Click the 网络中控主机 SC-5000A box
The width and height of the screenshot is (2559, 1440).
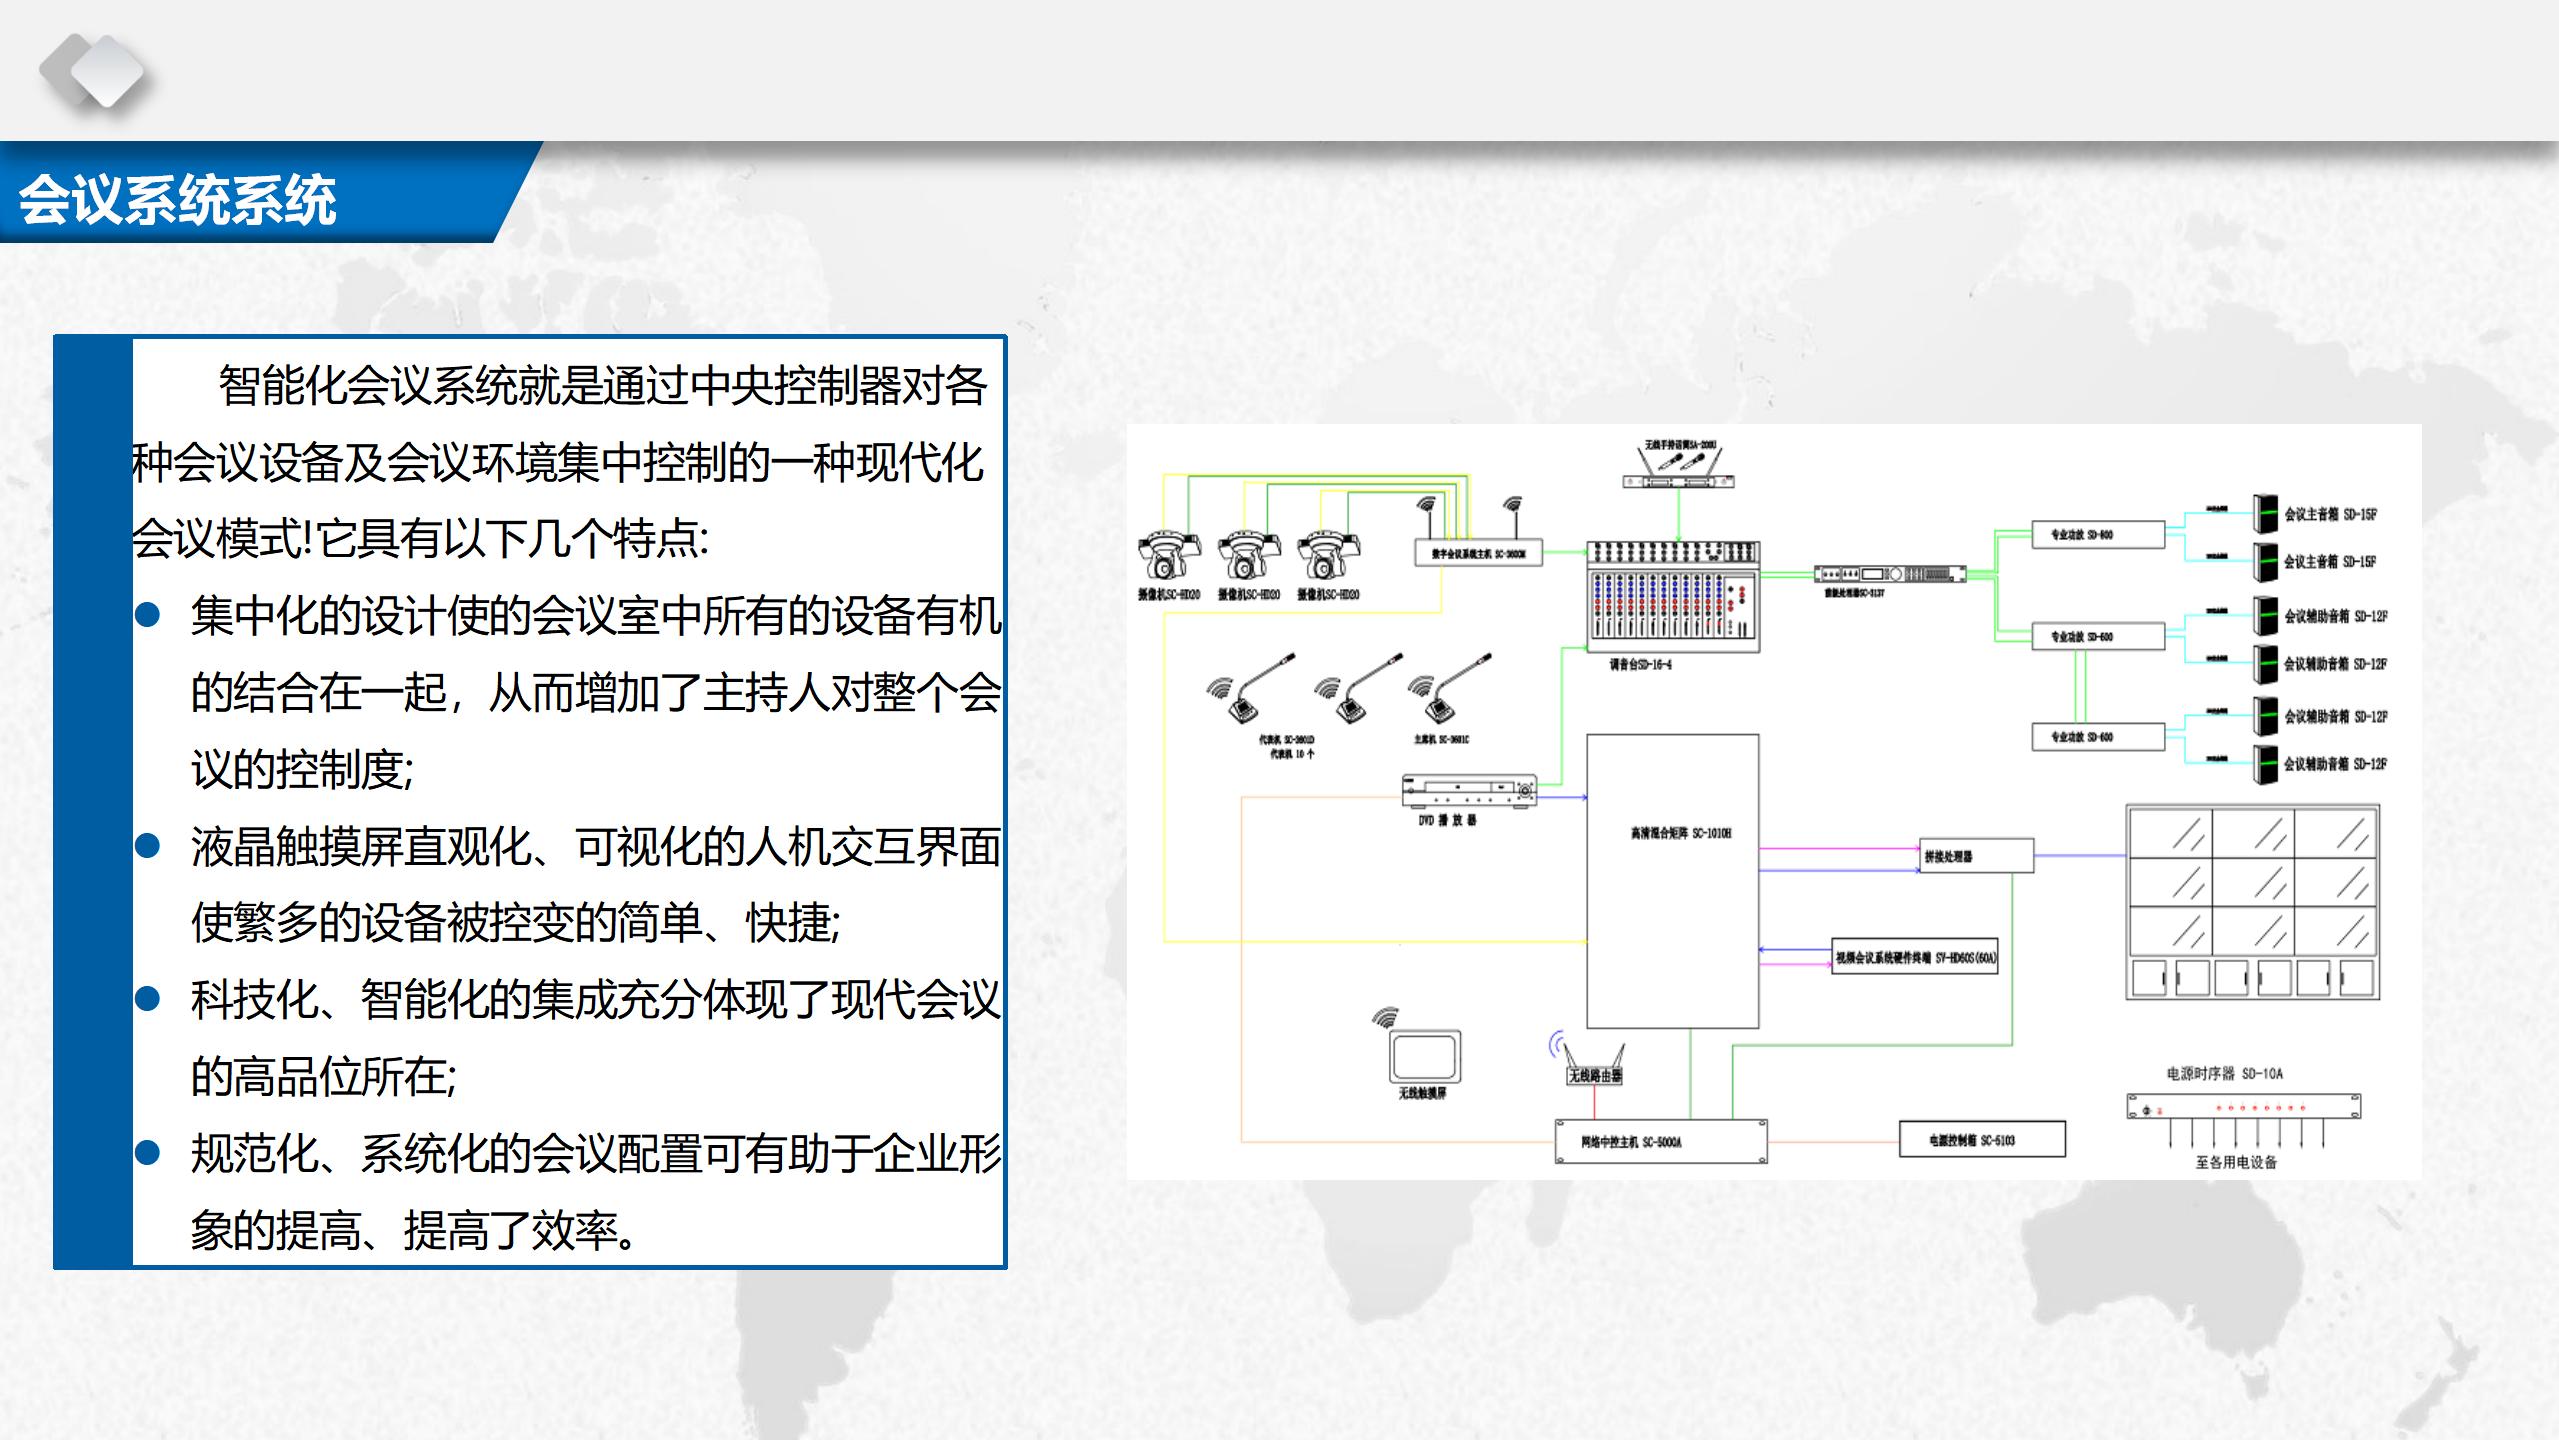pos(1660,1141)
